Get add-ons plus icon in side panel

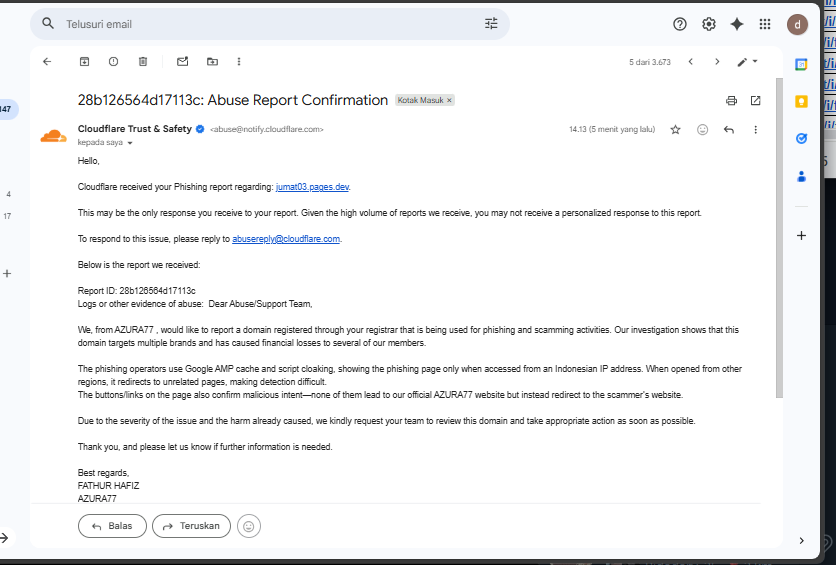click(801, 236)
